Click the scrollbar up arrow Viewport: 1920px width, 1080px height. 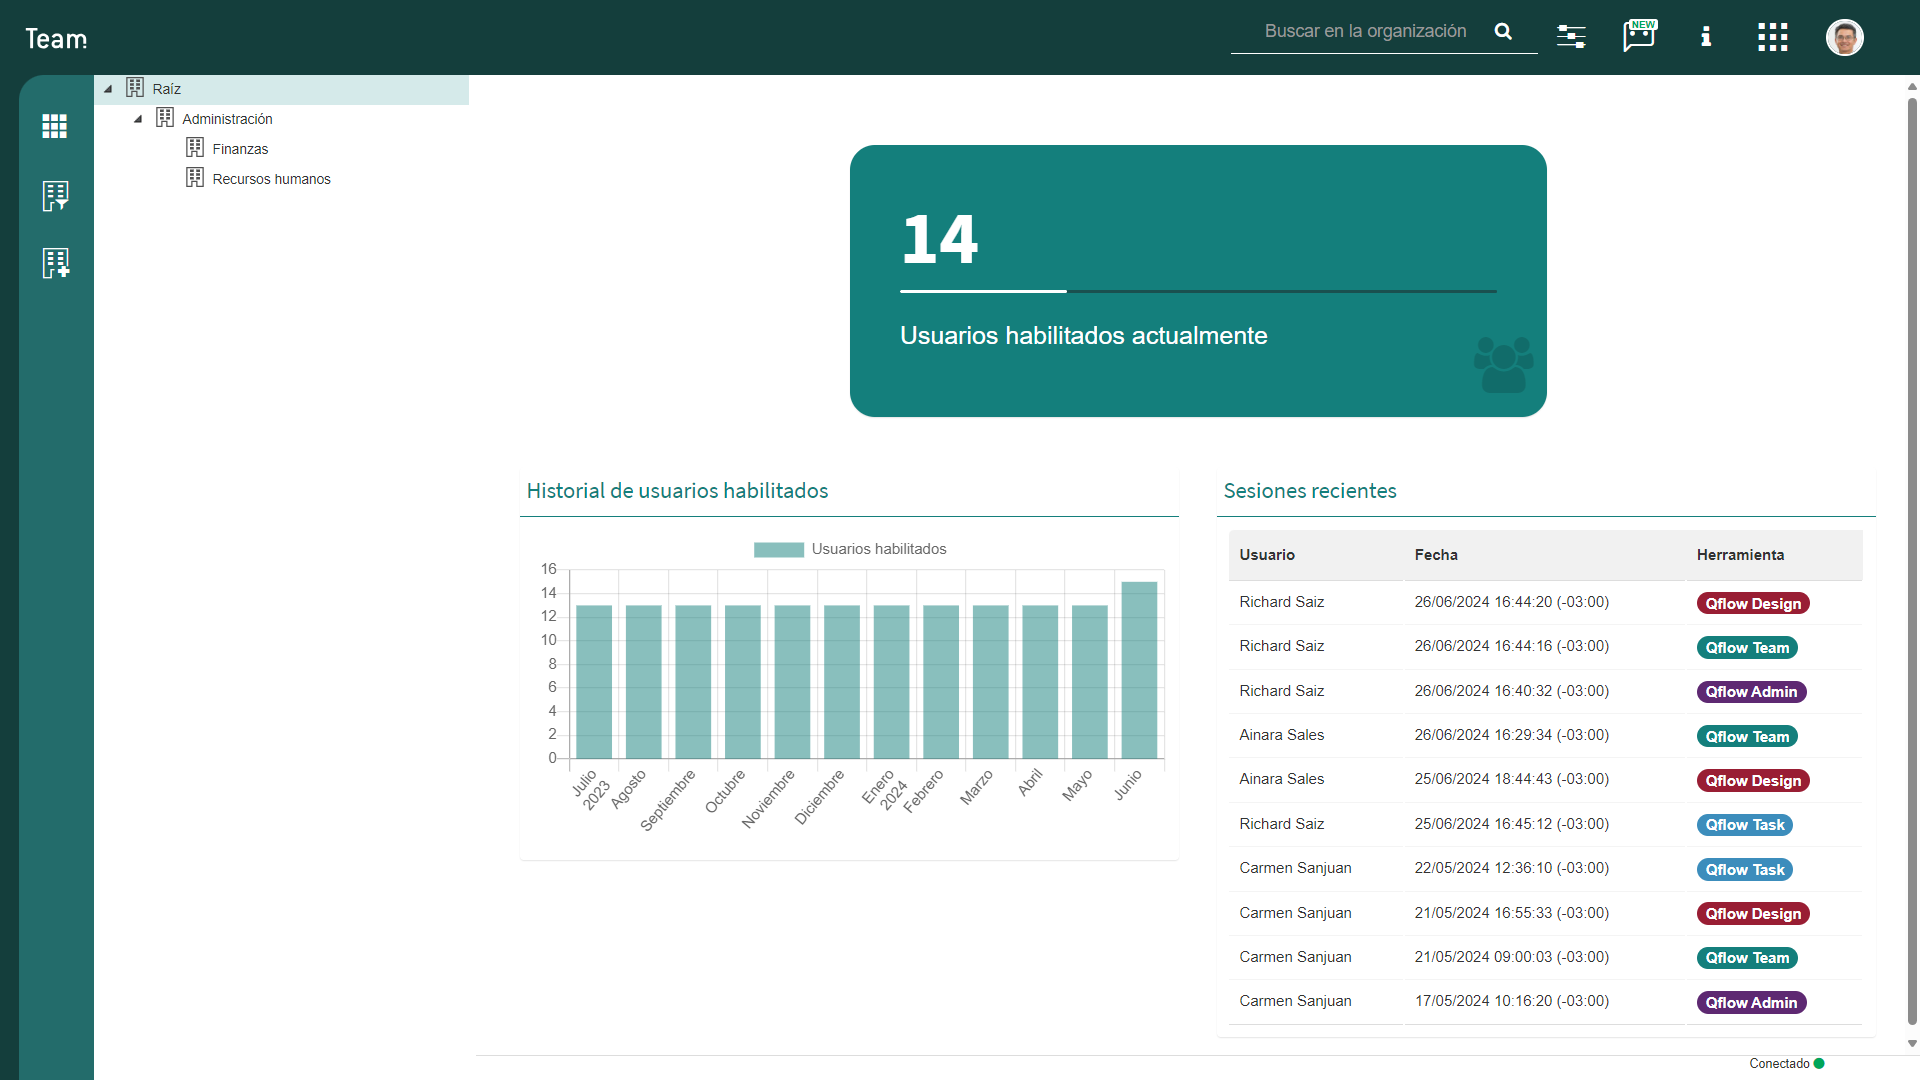click(1912, 87)
